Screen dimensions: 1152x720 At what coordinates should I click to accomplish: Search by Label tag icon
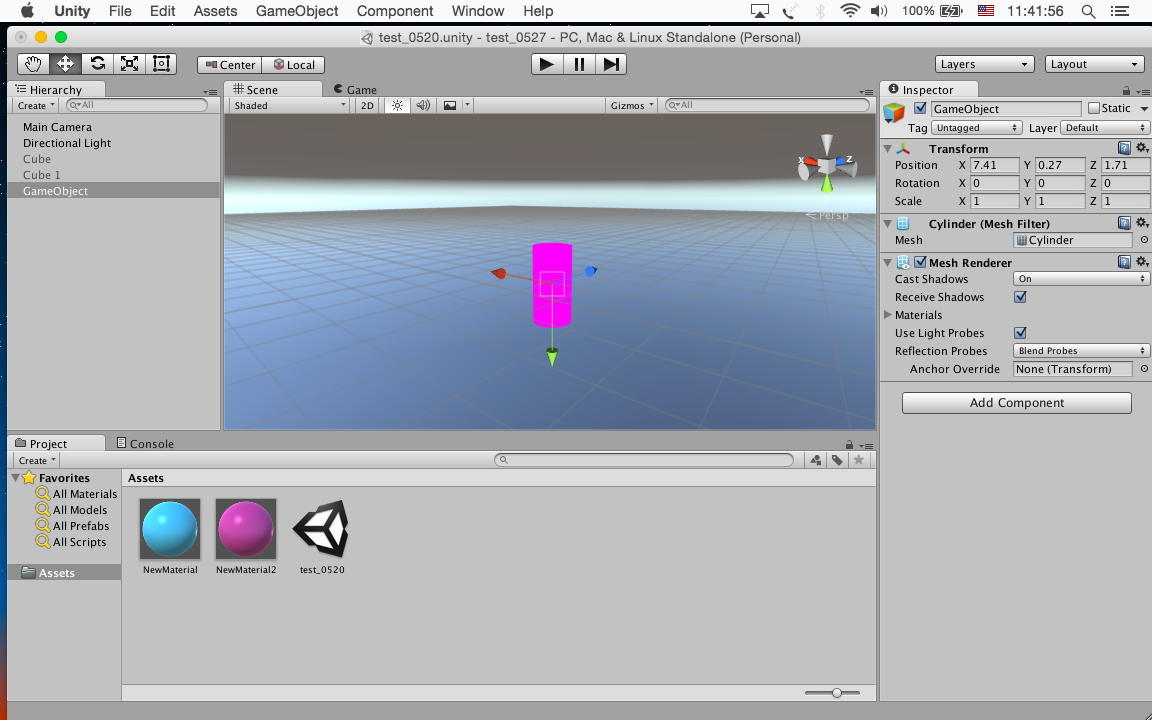[837, 460]
